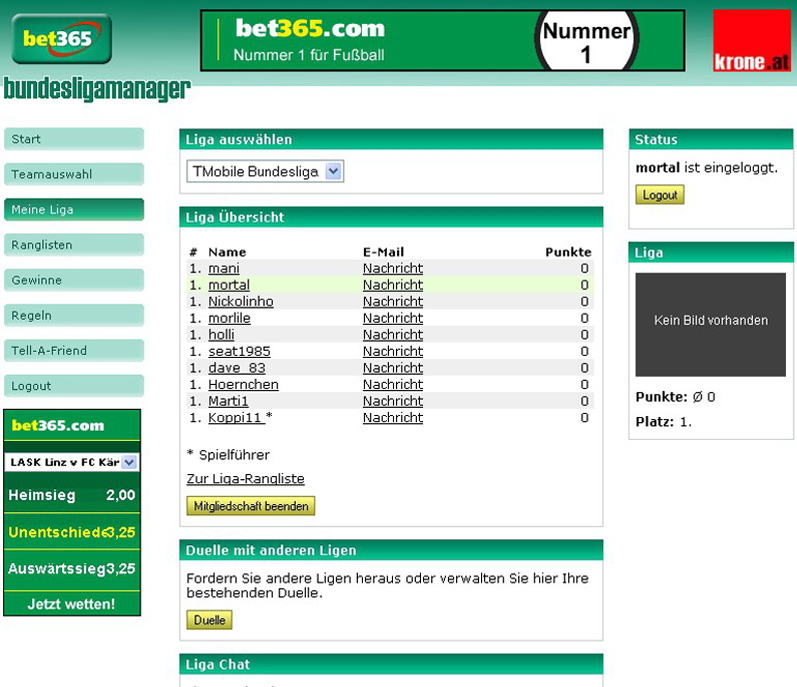Send Nachricht to mortal
797x687 pixels.
tap(393, 285)
